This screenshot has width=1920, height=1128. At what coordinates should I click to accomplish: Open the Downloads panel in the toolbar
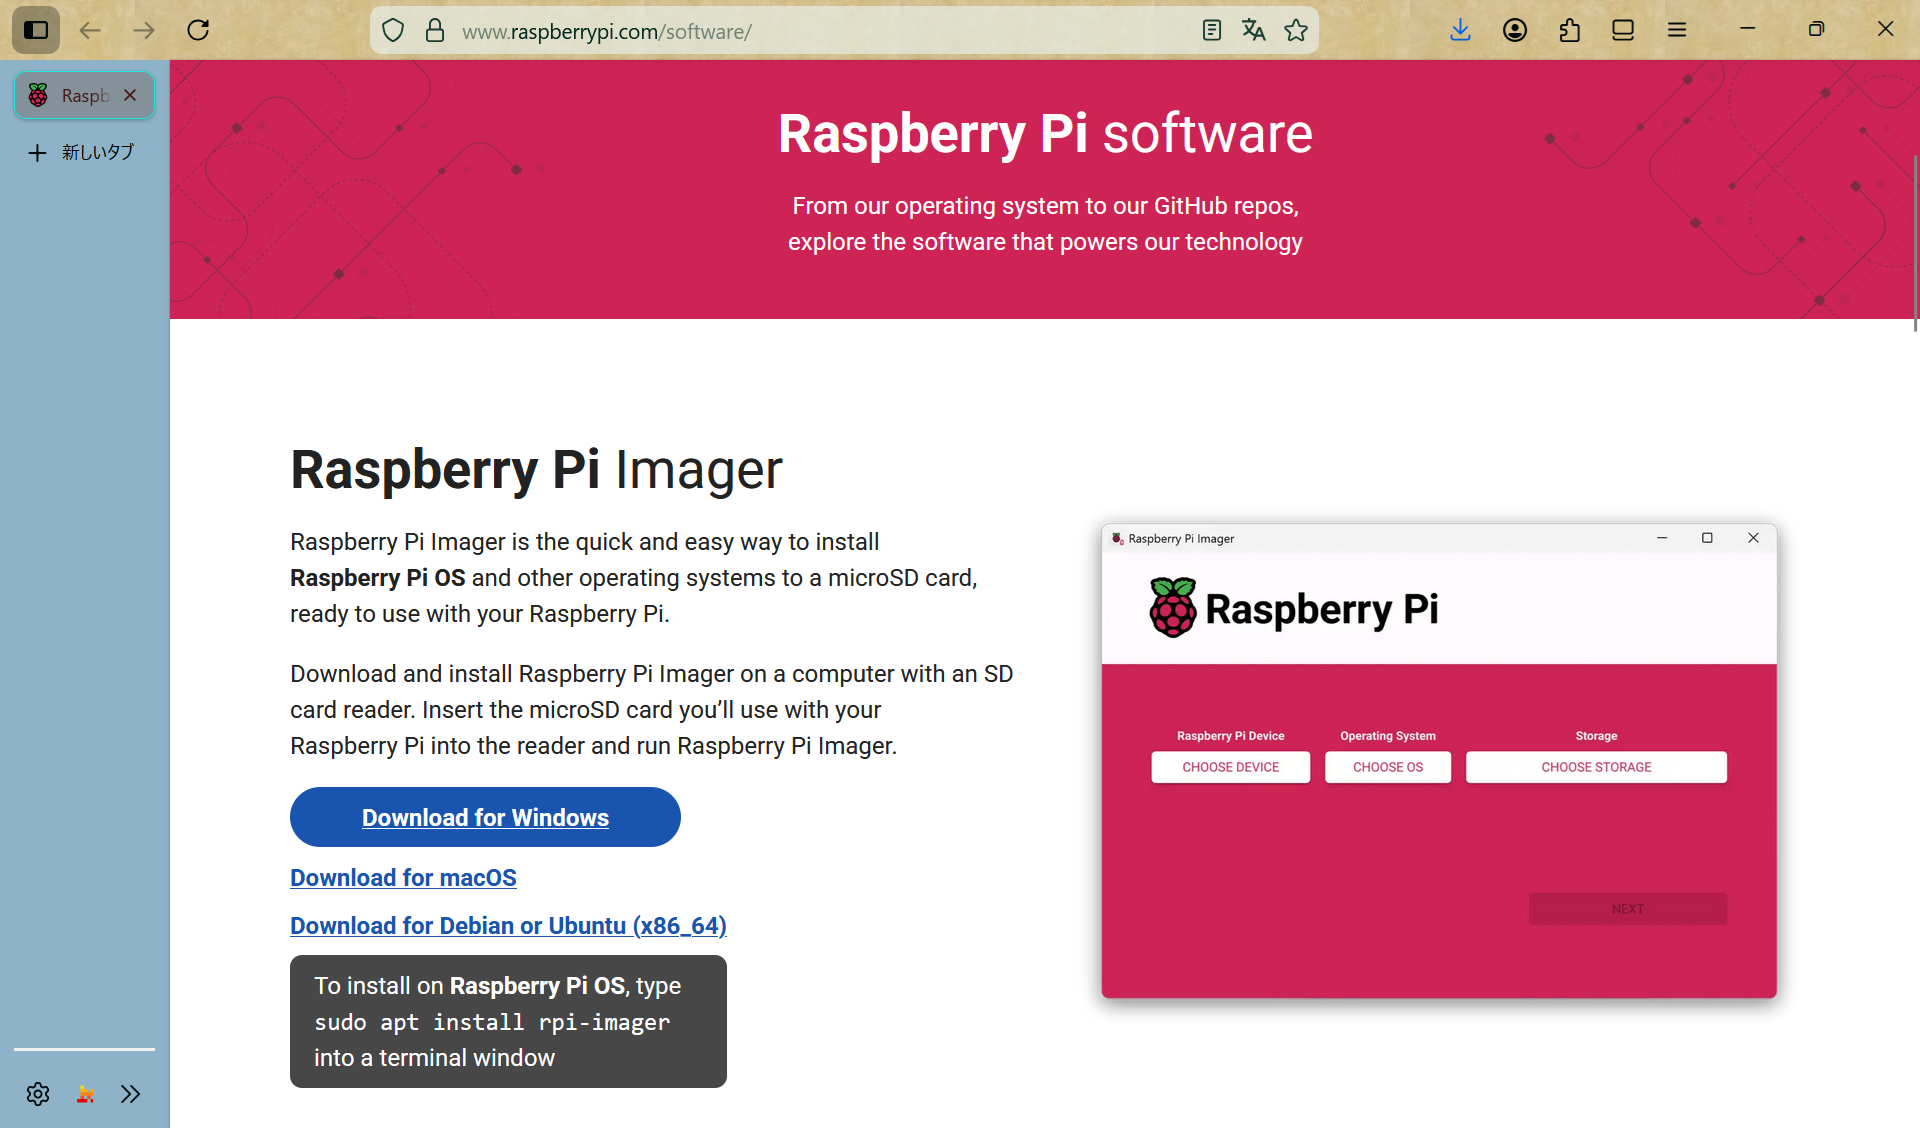[1461, 30]
